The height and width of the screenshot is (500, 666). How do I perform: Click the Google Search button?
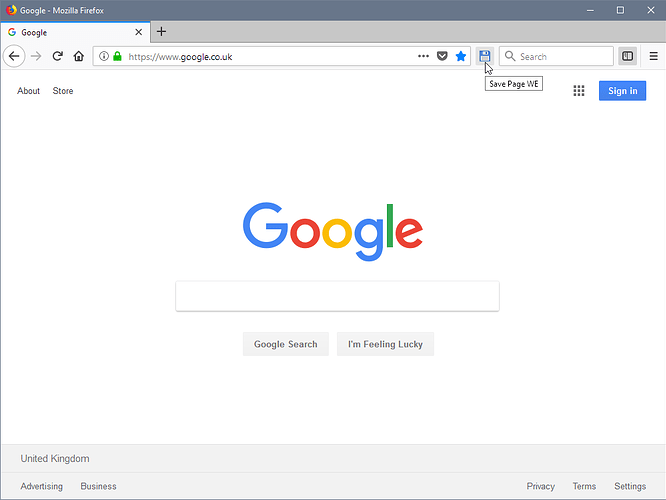[x=285, y=344]
